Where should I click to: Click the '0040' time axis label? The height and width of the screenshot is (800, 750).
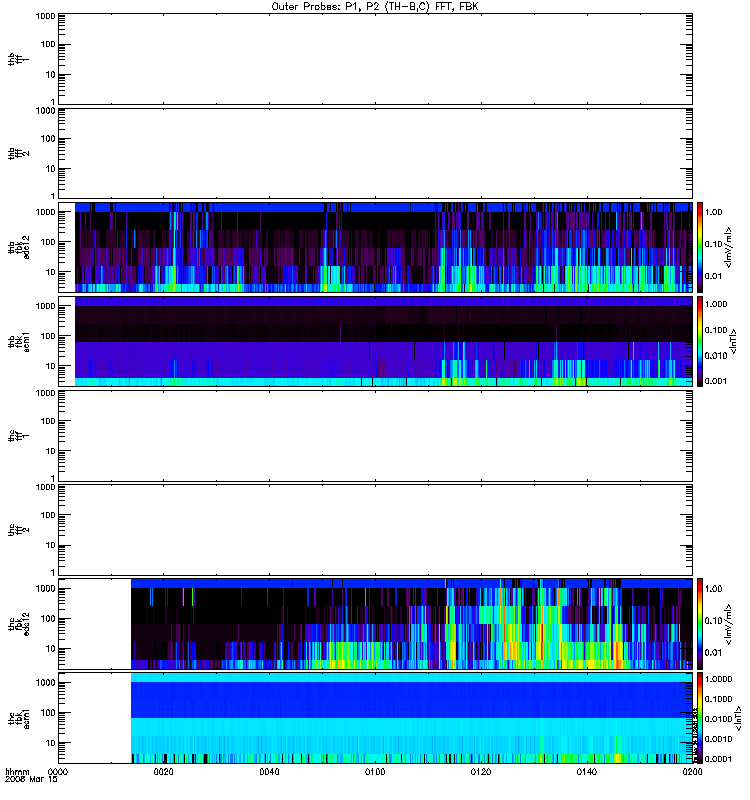tap(269, 772)
